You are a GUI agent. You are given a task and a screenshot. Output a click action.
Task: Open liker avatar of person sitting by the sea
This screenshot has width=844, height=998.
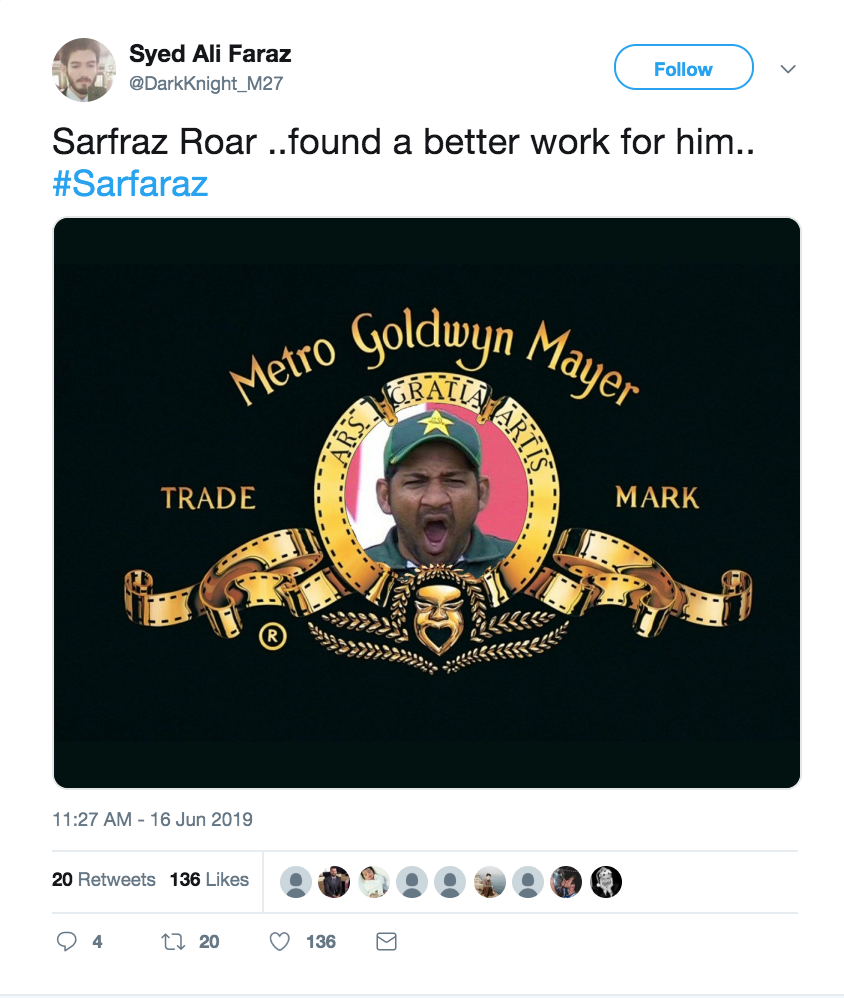point(489,881)
